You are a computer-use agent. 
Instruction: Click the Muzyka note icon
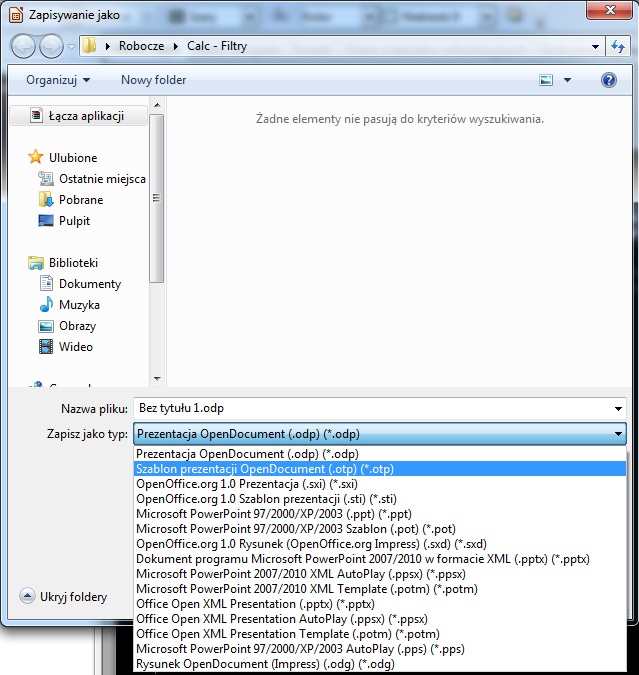click(x=46, y=304)
